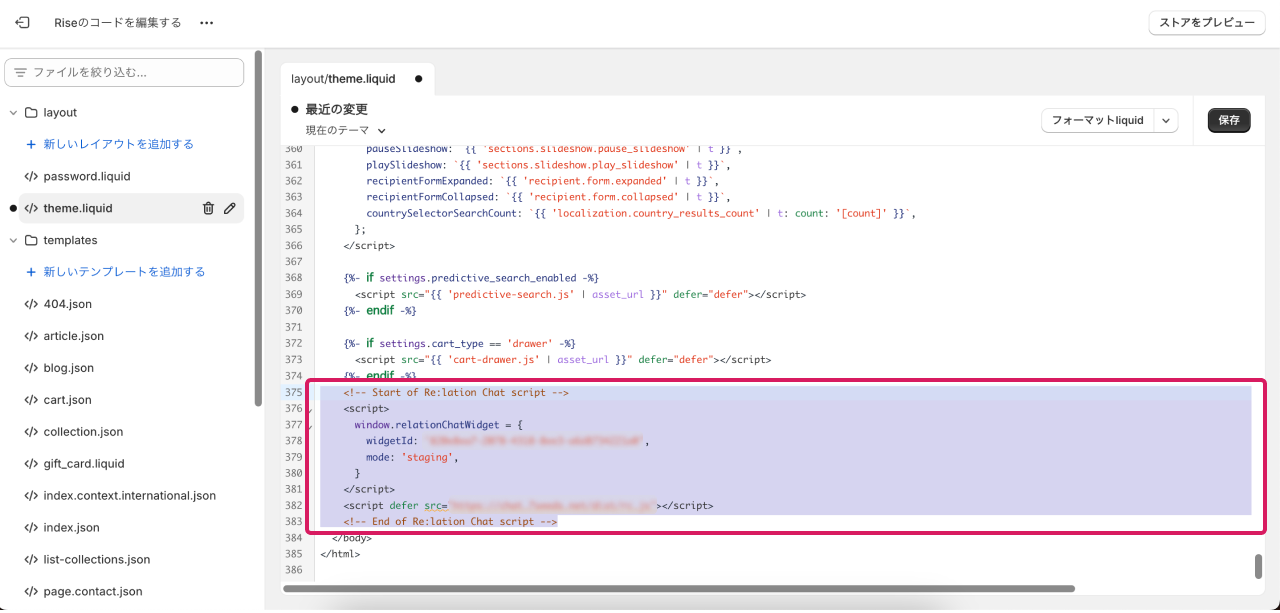The width and height of the screenshot is (1280, 613).
Task: Open the フォーマットliquid dropdown arrow
Action: [x=1165, y=120]
